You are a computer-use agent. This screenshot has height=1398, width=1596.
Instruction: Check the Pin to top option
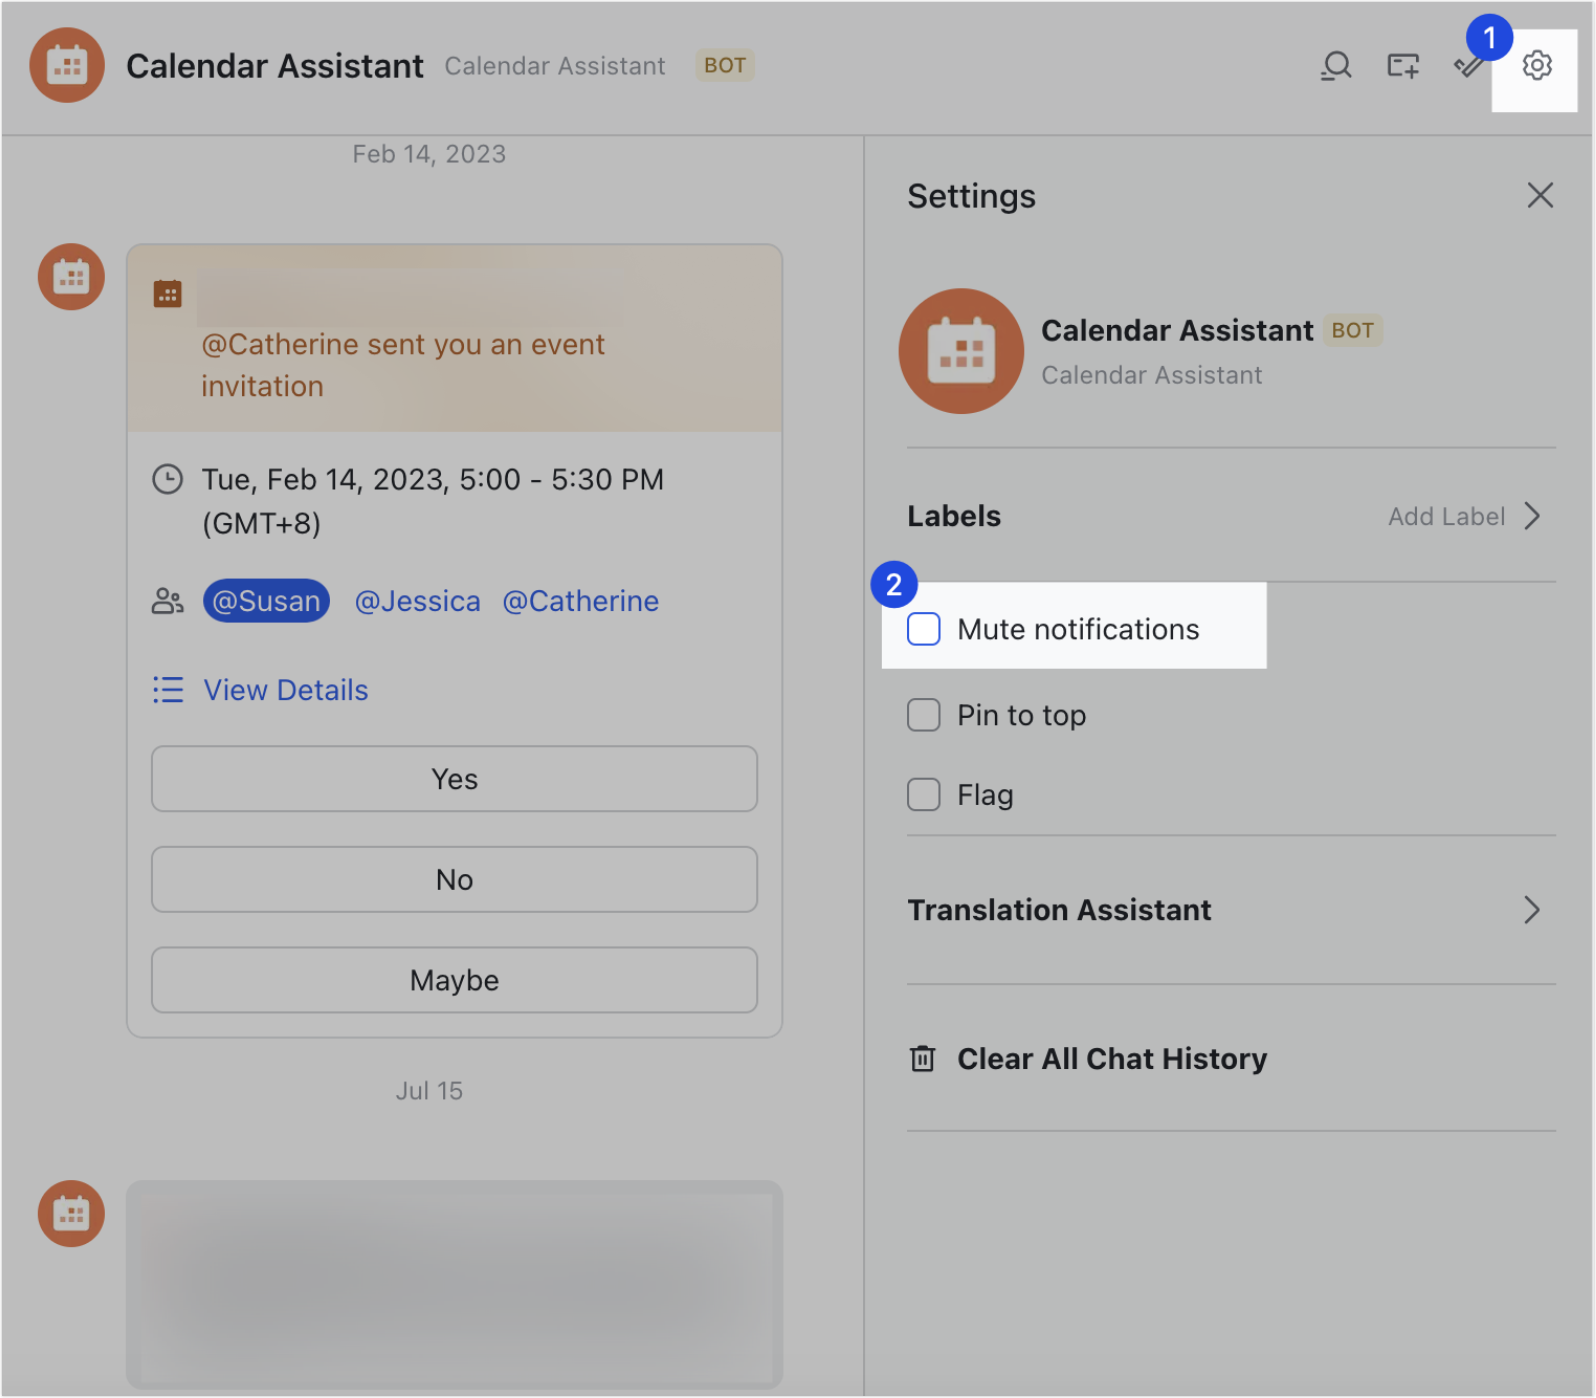point(923,715)
